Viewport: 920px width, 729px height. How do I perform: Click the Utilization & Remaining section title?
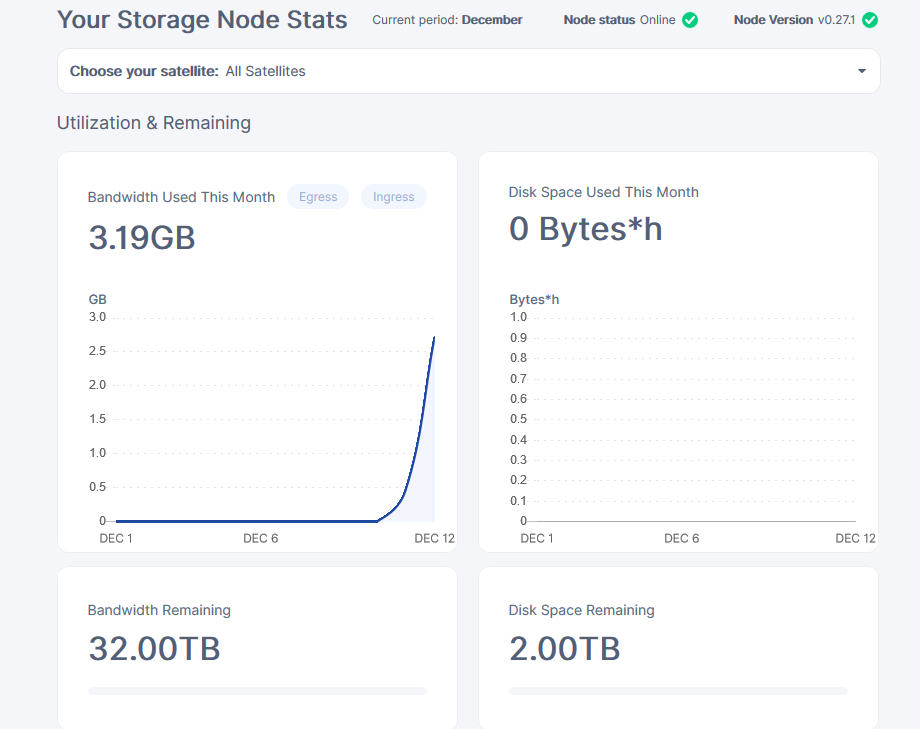click(x=154, y=123)
